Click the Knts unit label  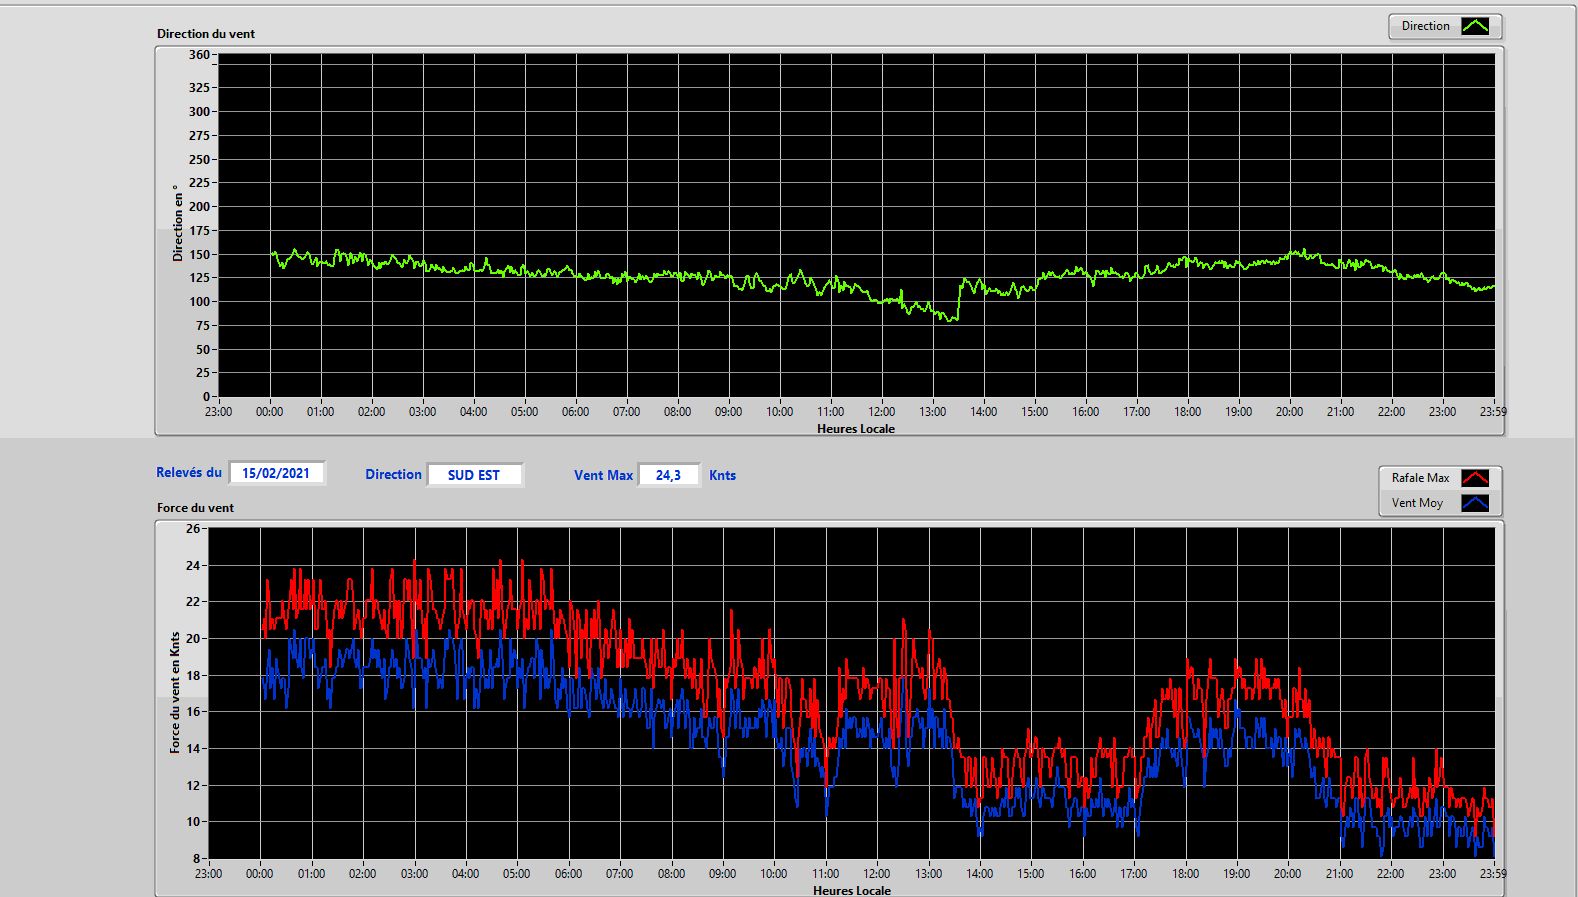722,476
